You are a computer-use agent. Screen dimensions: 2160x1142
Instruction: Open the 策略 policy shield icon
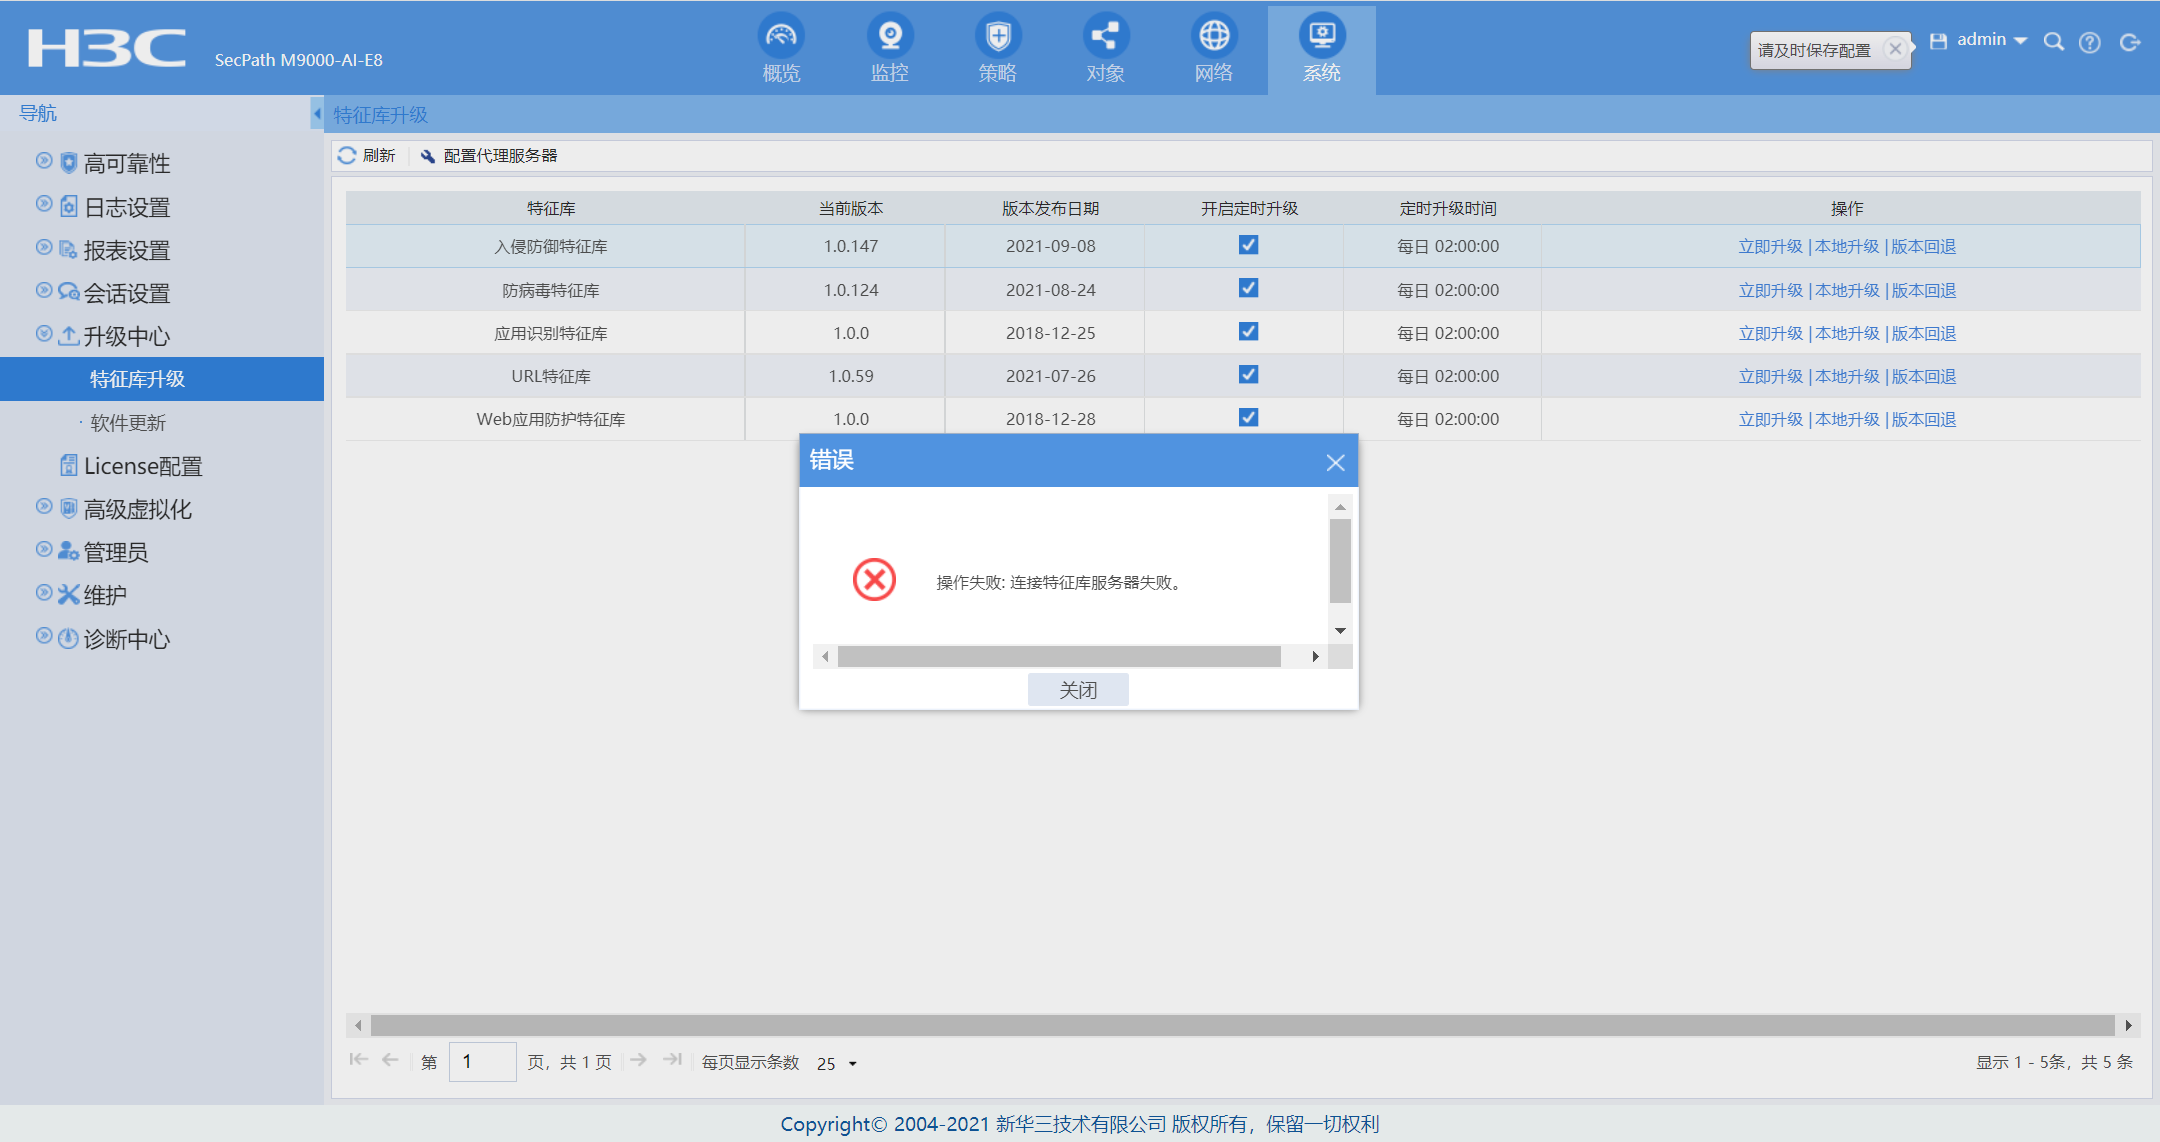pyautogui.click(x=997, y=37)
